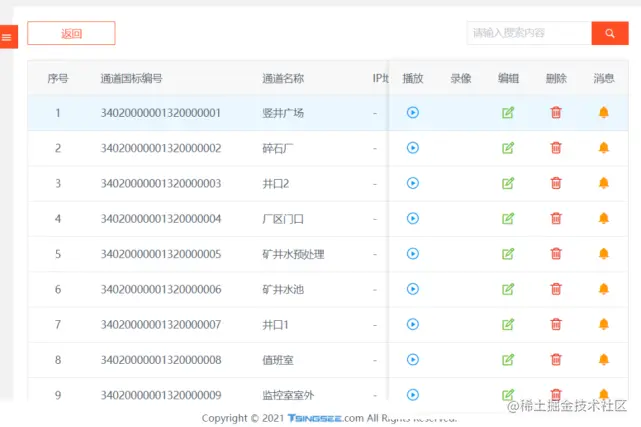Open message bell for 矿井水预处理

604,254
